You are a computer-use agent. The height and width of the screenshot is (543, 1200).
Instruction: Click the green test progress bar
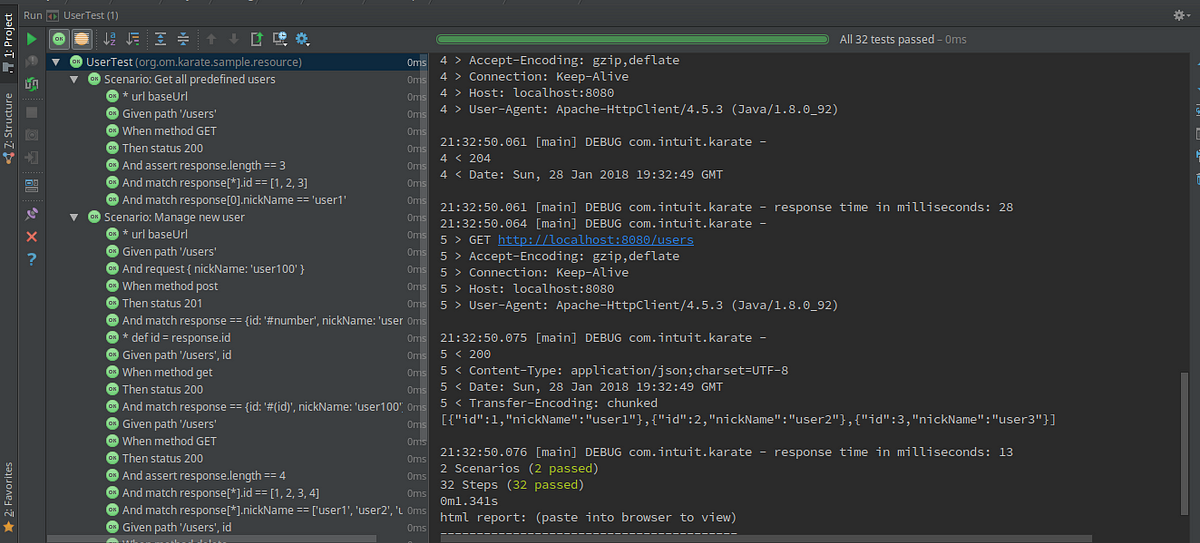[633, 40]
